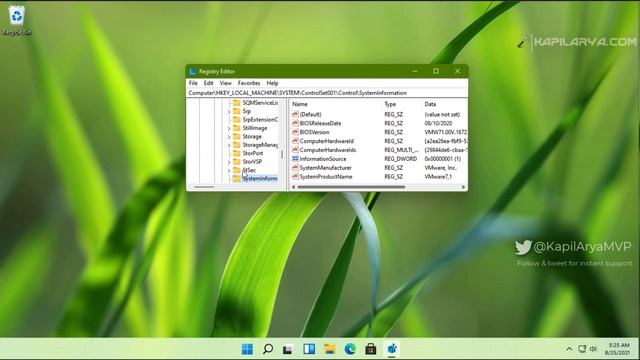Image resolution: width=640 pixels, height=360 pixels.
Task: Expand the StillImage key
Action: [229, 129]
